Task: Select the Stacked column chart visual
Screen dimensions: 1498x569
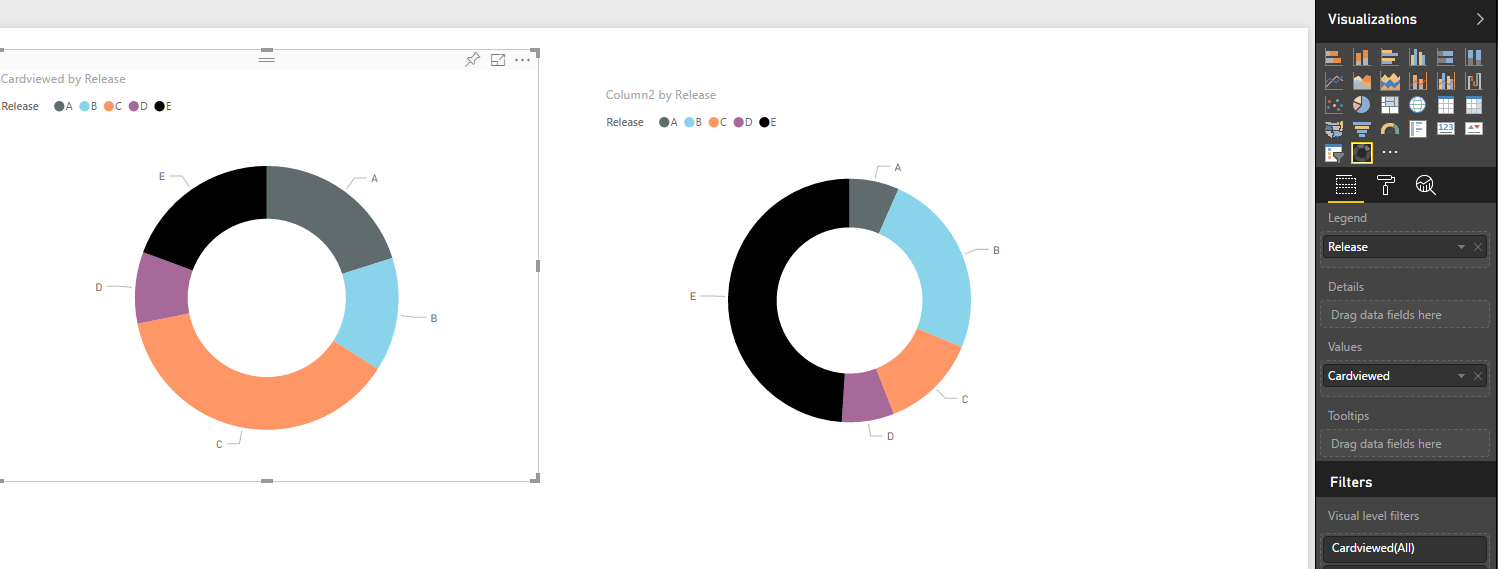Action: pyautogui.click(x=1361, y=57)
